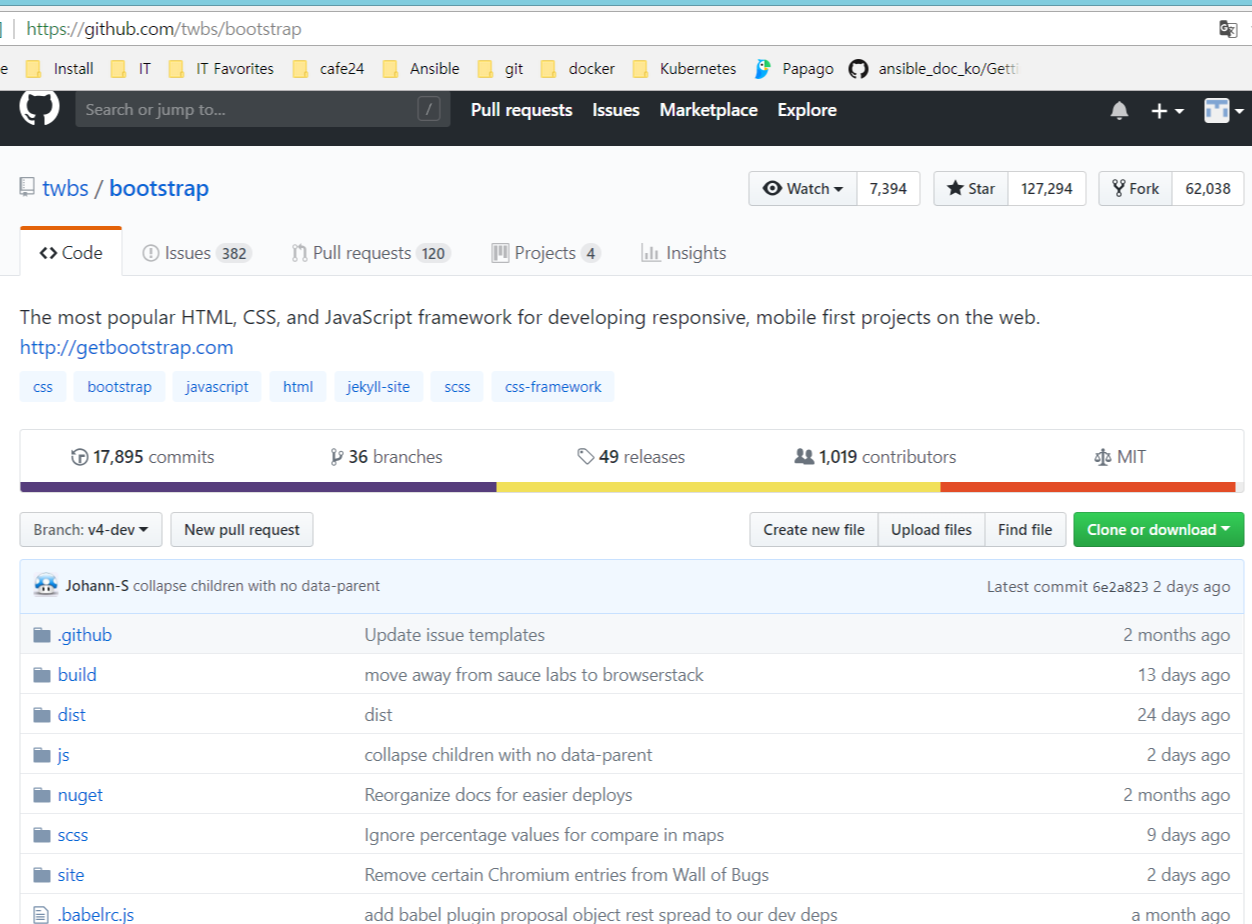The width and height of the screenshot is (1252, 924).
Task: Open IT Favorites bookmark folder
Action: (x=221, y=69)
